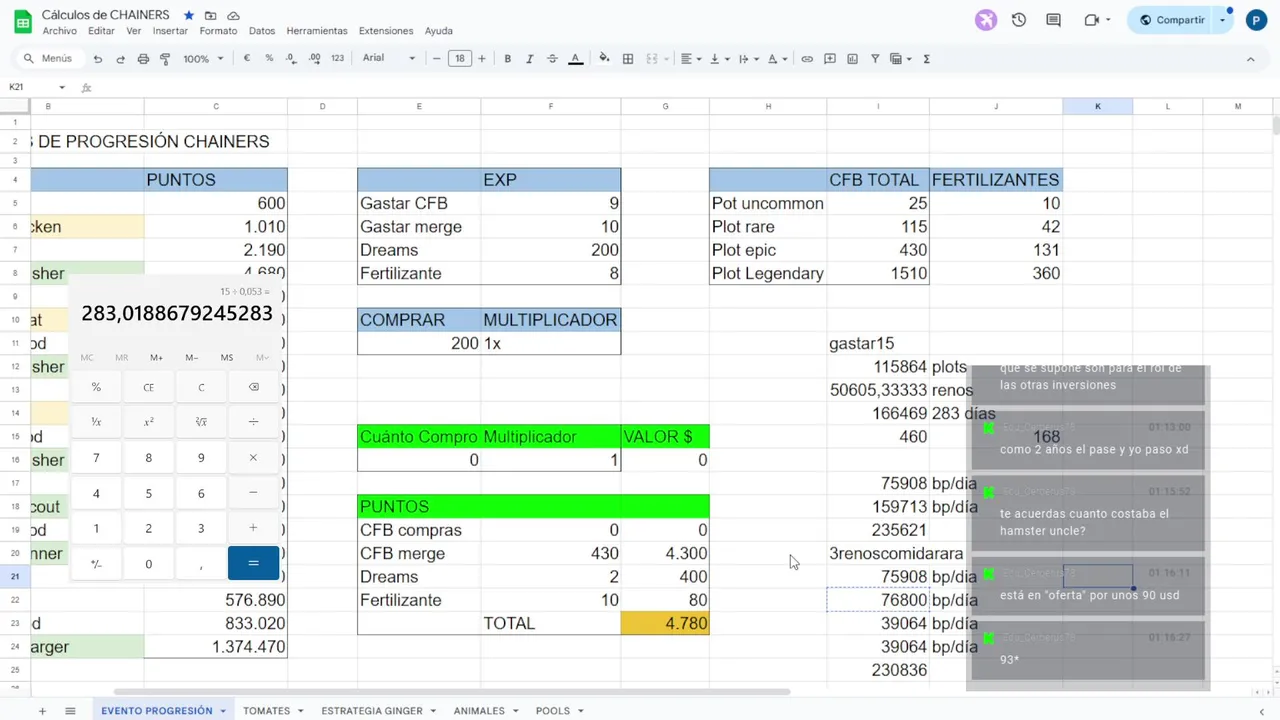Star the Cálculos de CHAINERS document
Image resolution: width=1280 pixels, height=720 pixels.
coord(189,16)
